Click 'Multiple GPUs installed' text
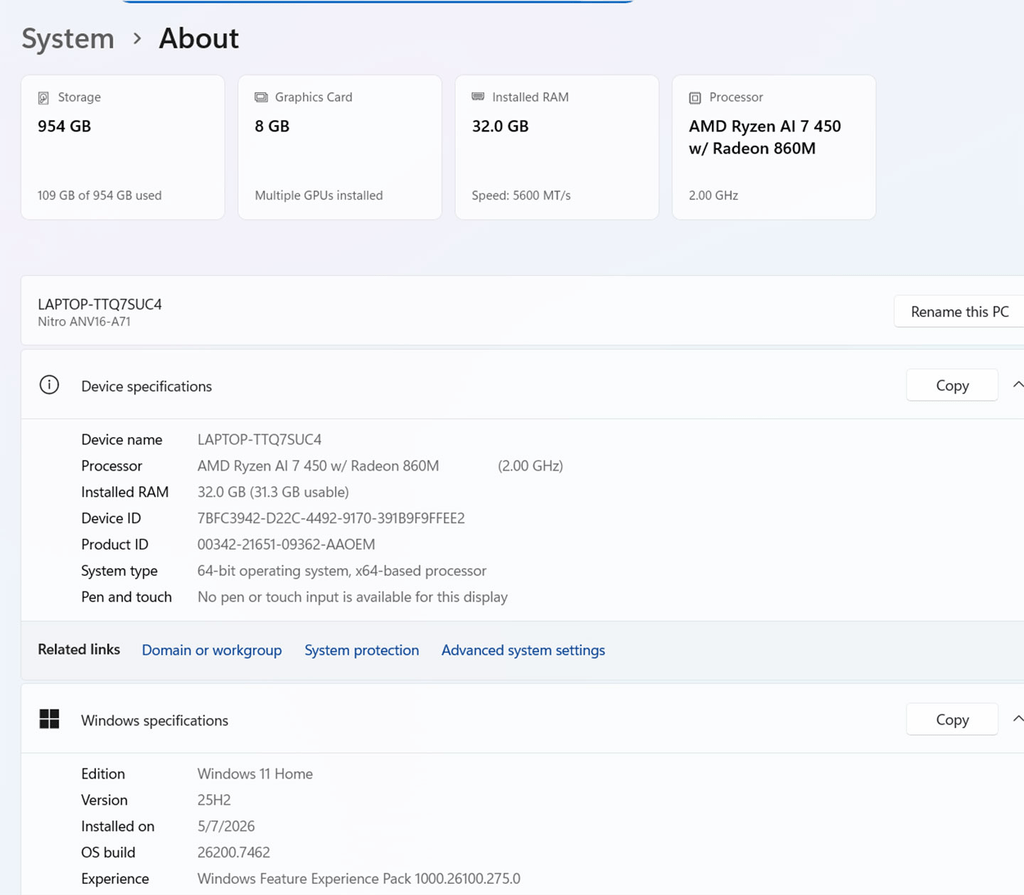This screenshot has height=895, width=1024. click(x=319, y=195)
